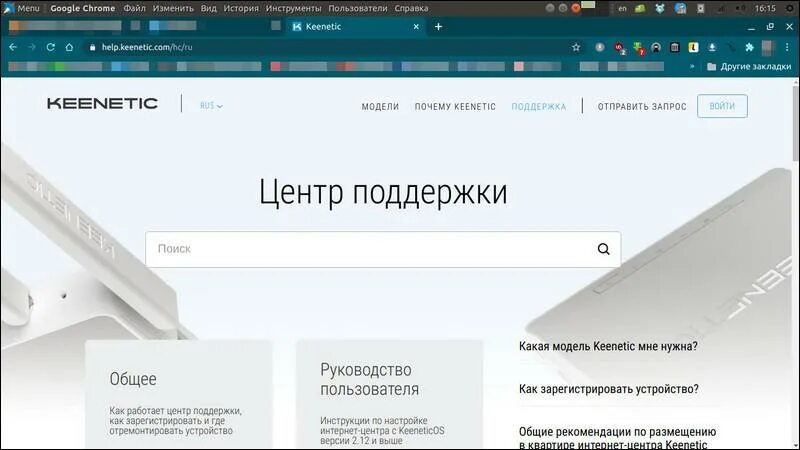
Task: Click the en keyboard layout indicator
Action: click(622, 8)
